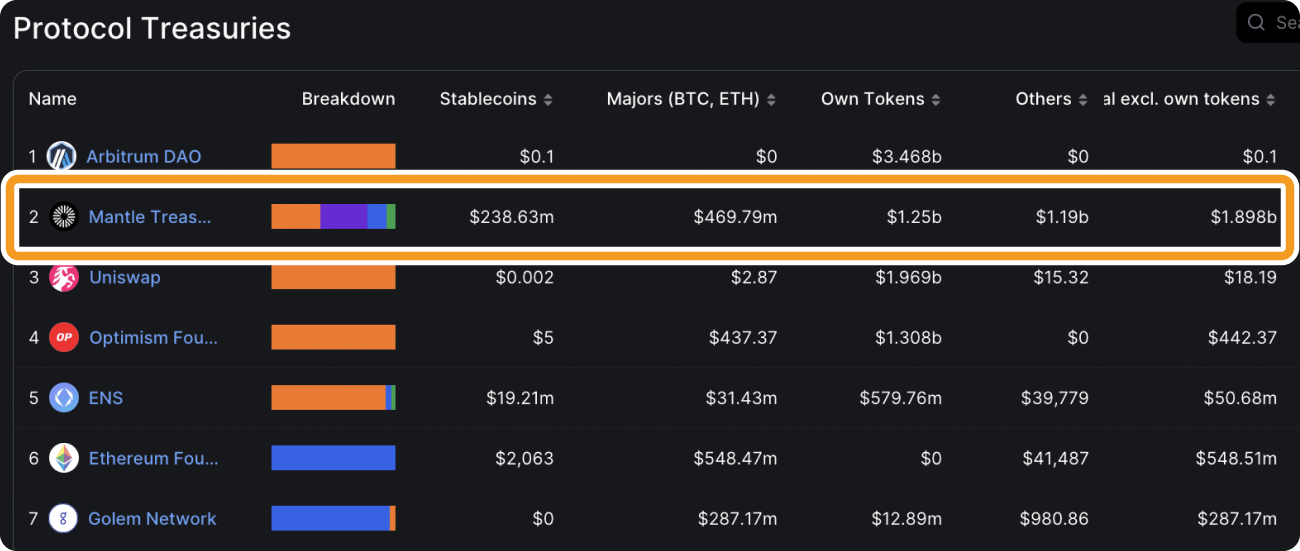Click the $980.86 others value
This screenshot has width=1300, height=551.
point(1054,519)
